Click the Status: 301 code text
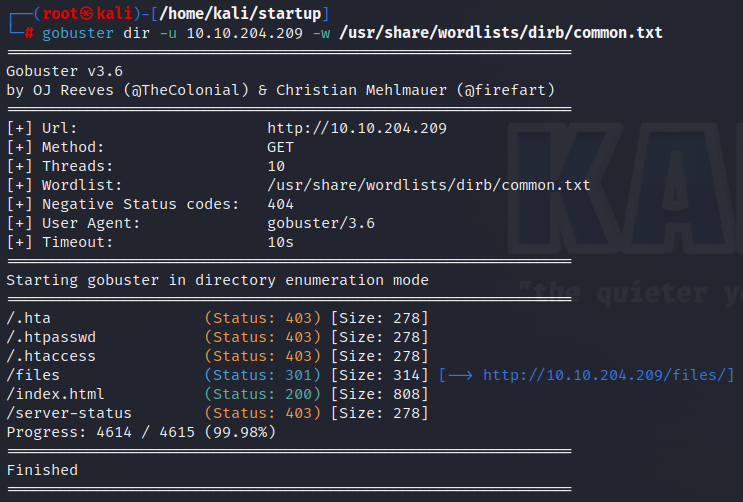 pyautogui.click(x=263, y=375)
